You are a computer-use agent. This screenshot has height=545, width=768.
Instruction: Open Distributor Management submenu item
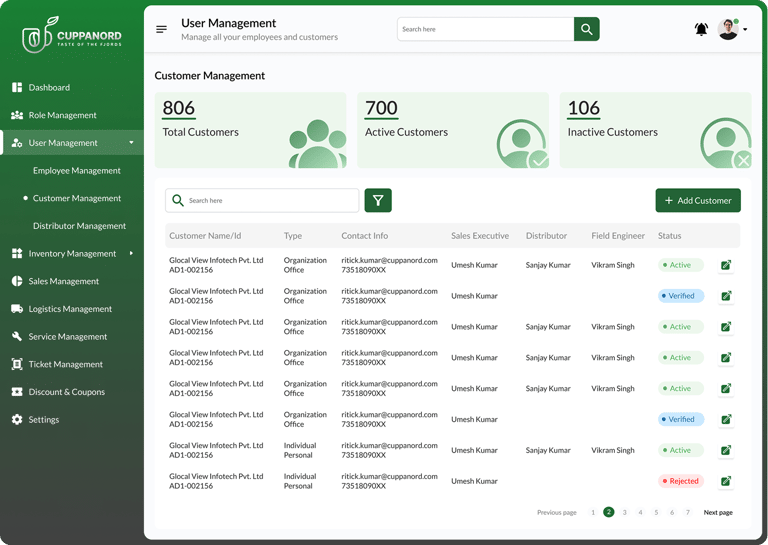pos(79,226)
